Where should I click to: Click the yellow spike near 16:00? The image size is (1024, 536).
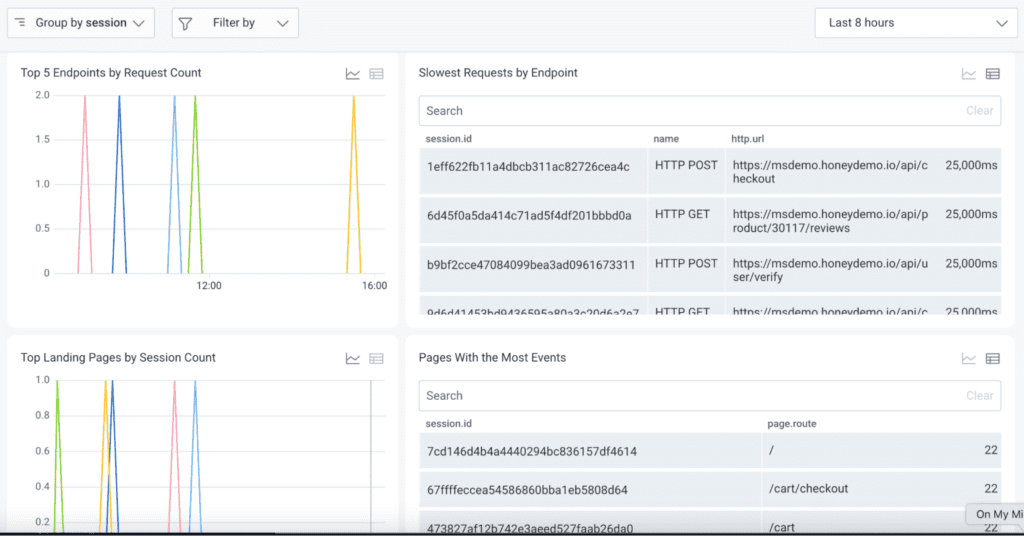(354, 180)
